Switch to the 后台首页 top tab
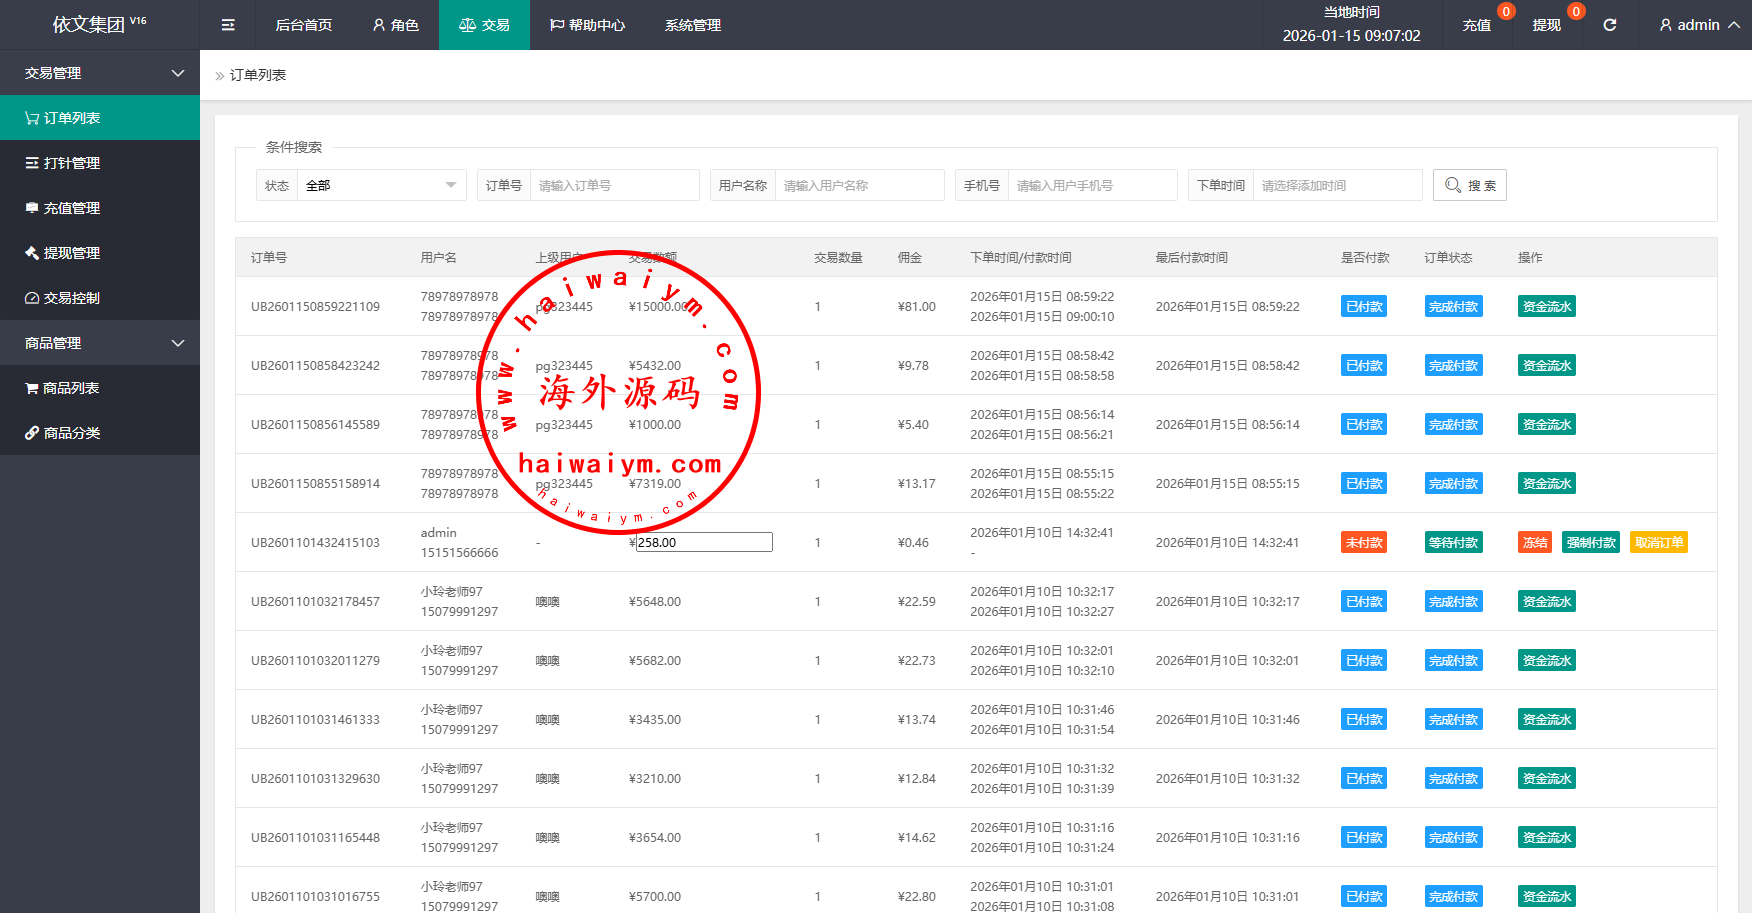 tap(303, 25)
